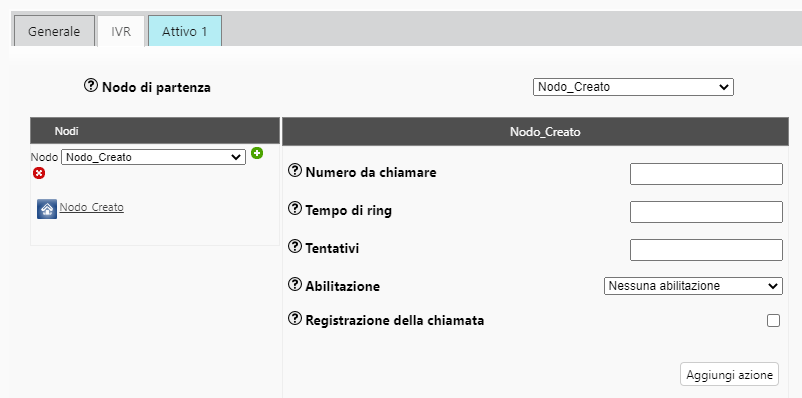Click the Aggiungi azione button
The image size is (802, 398).
pos(729,374)
